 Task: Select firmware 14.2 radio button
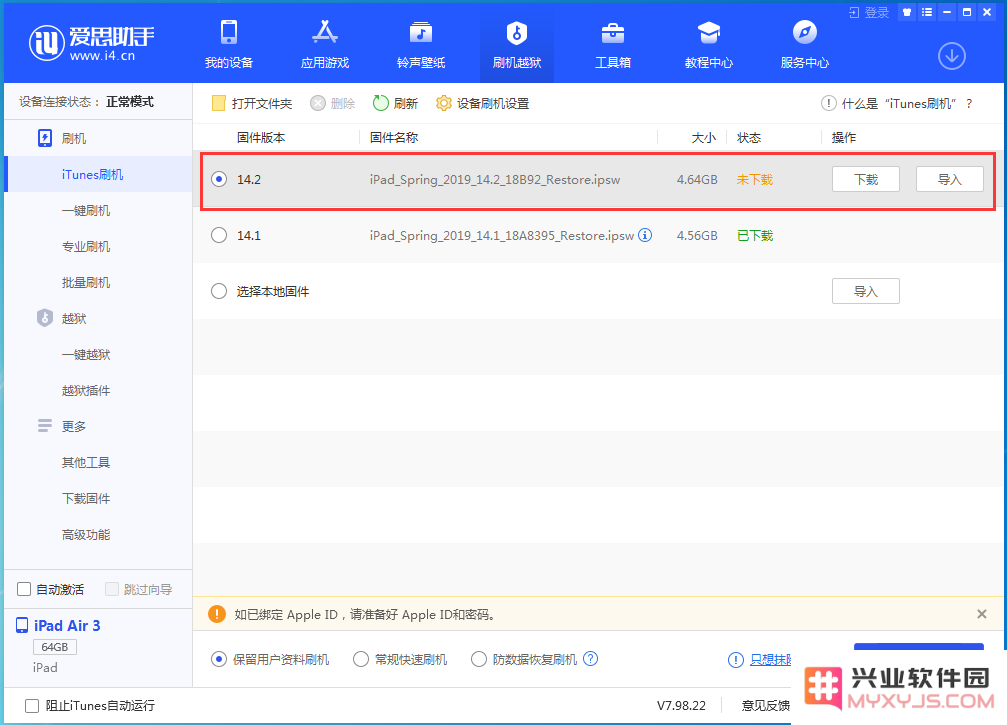[219, 179]
